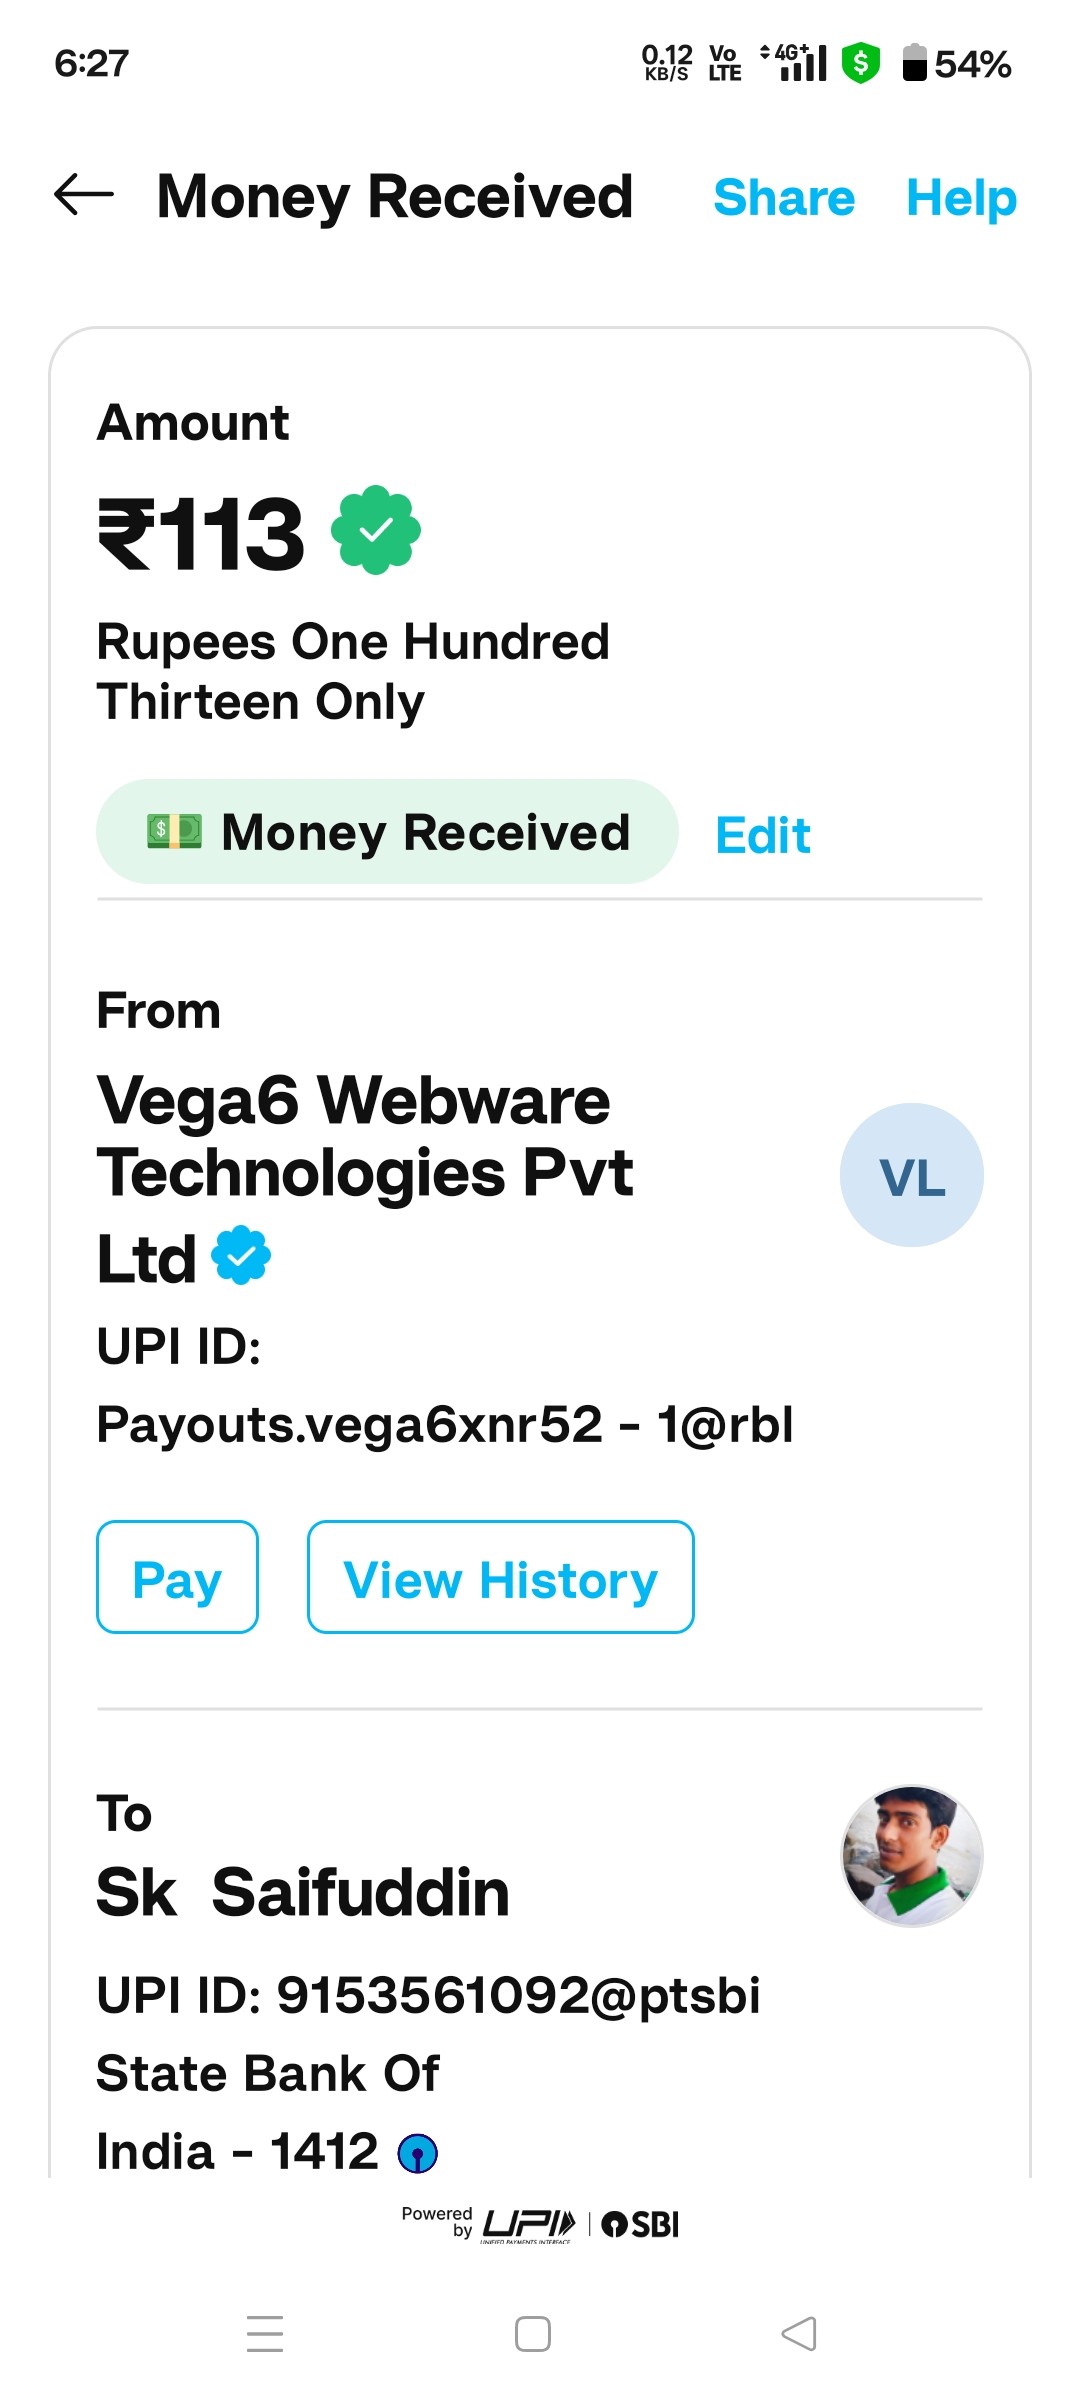The image size is (1080, 2400).
Task: Tap the green shield icon in status bar
Action: pyautogui.click(x=860, y=64)
